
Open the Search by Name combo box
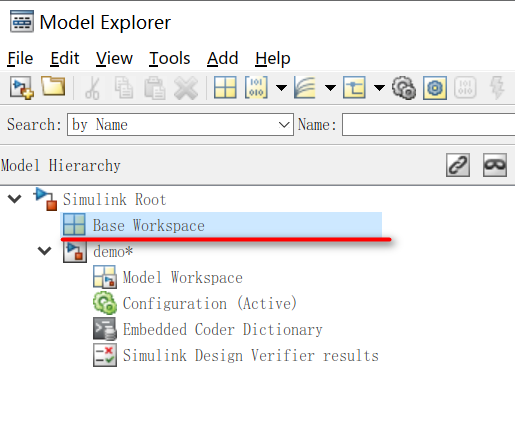point(180,124)
